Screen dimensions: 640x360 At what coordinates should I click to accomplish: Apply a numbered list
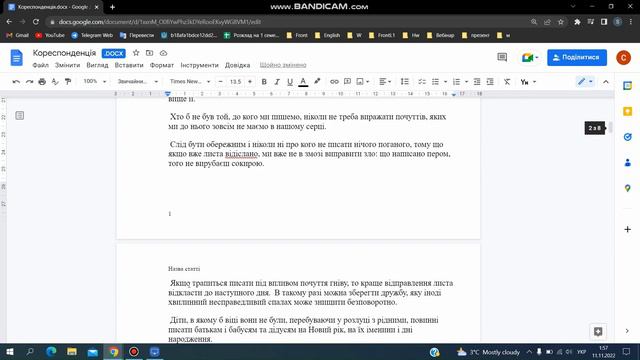[456, 82]
